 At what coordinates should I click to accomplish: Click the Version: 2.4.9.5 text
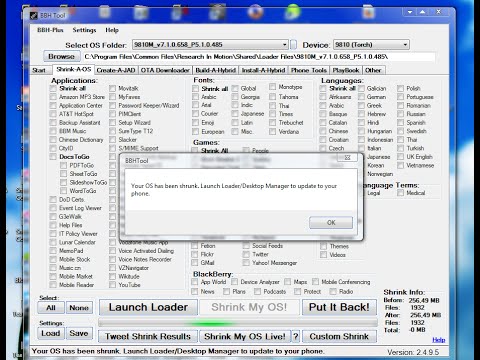pos(413,352)
